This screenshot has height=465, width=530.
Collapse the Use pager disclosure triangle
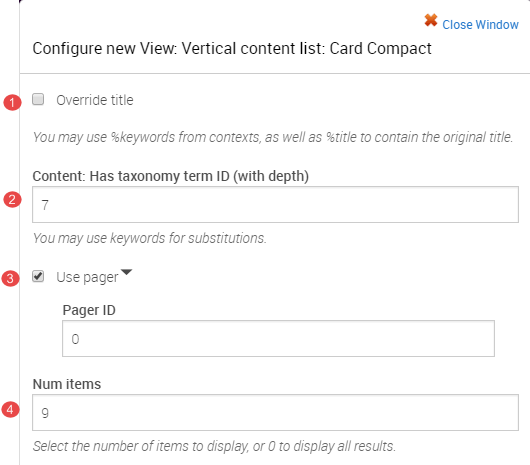click(126, 272)
